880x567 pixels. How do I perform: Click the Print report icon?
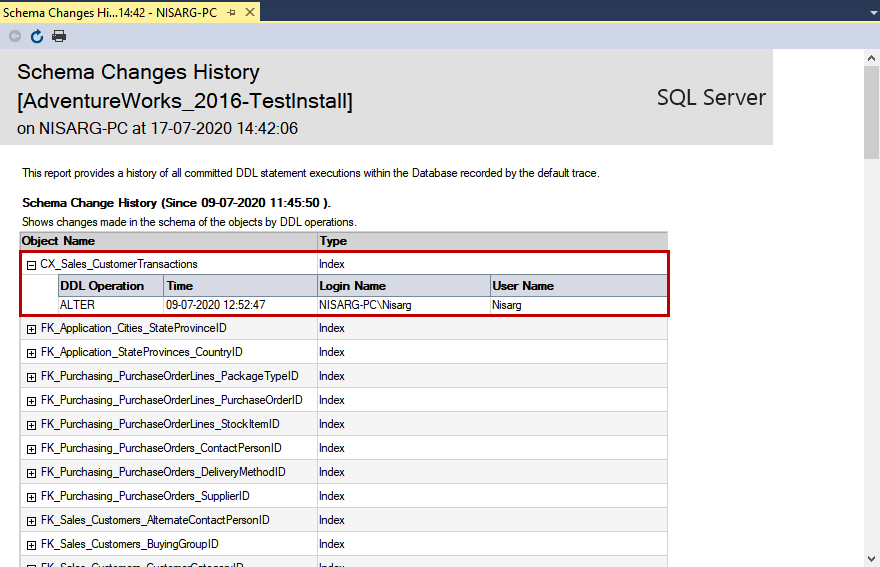pos(59,36)
